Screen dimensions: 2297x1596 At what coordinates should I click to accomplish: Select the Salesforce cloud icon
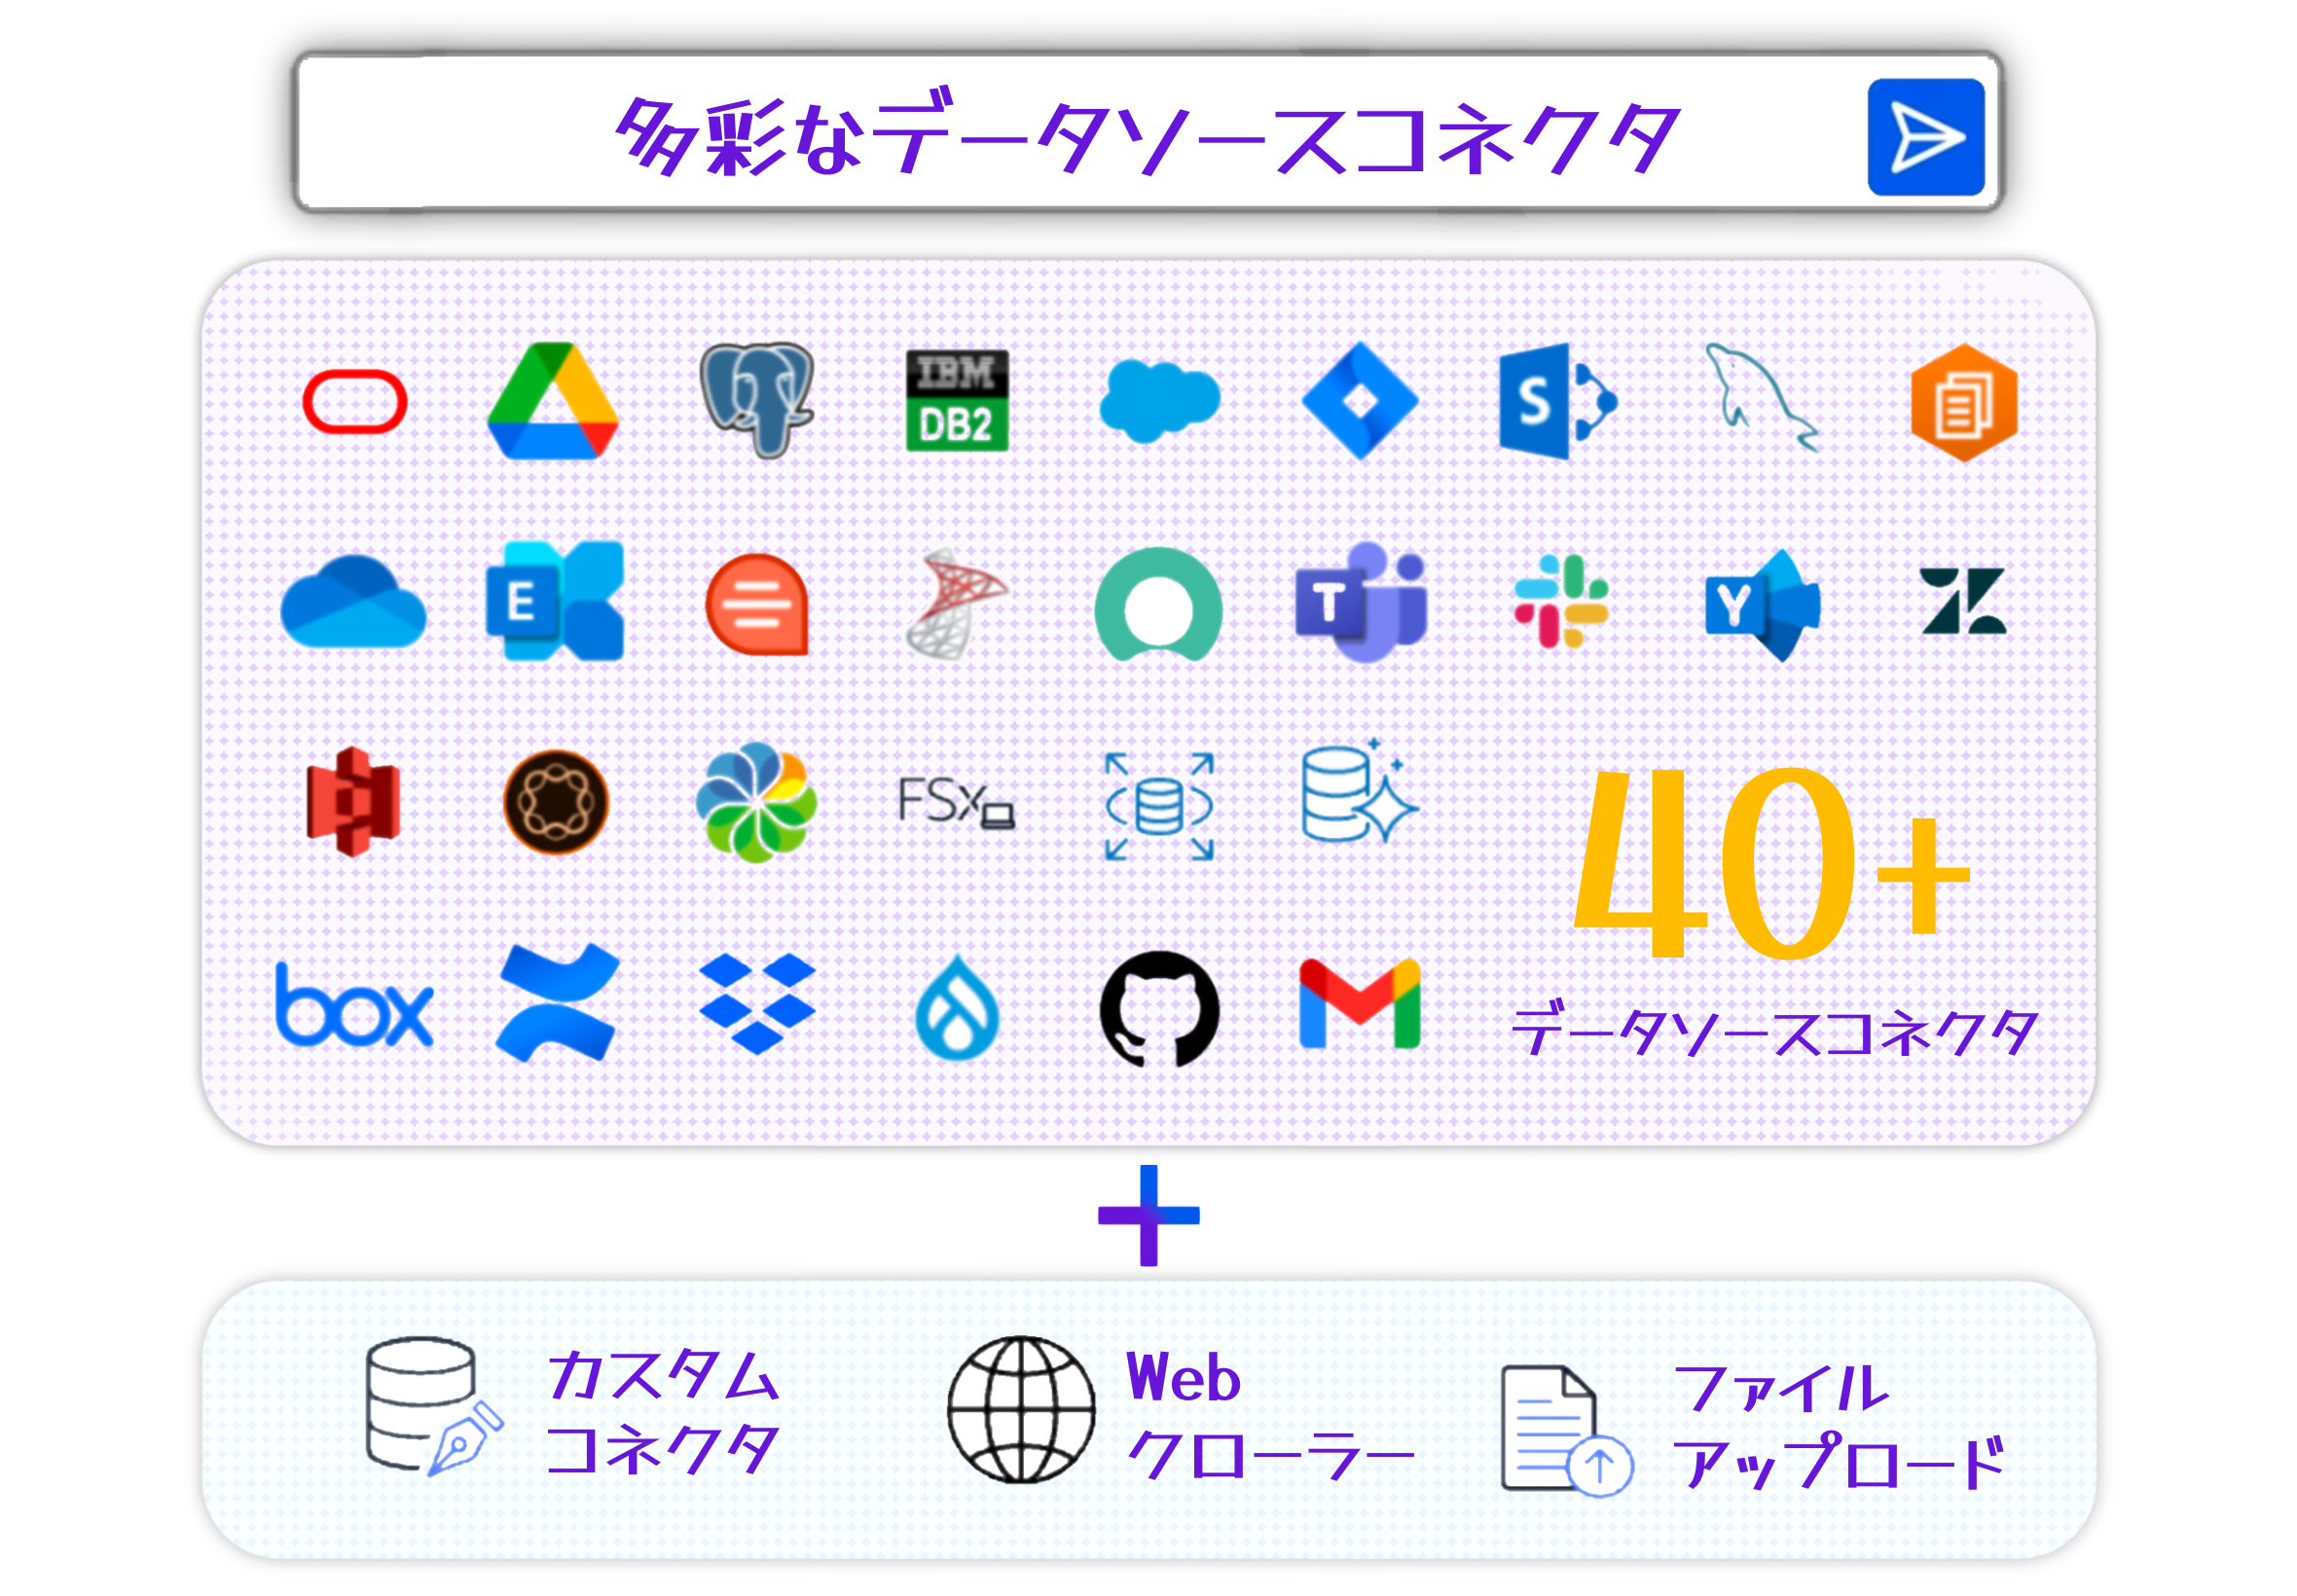(1159, 402)
